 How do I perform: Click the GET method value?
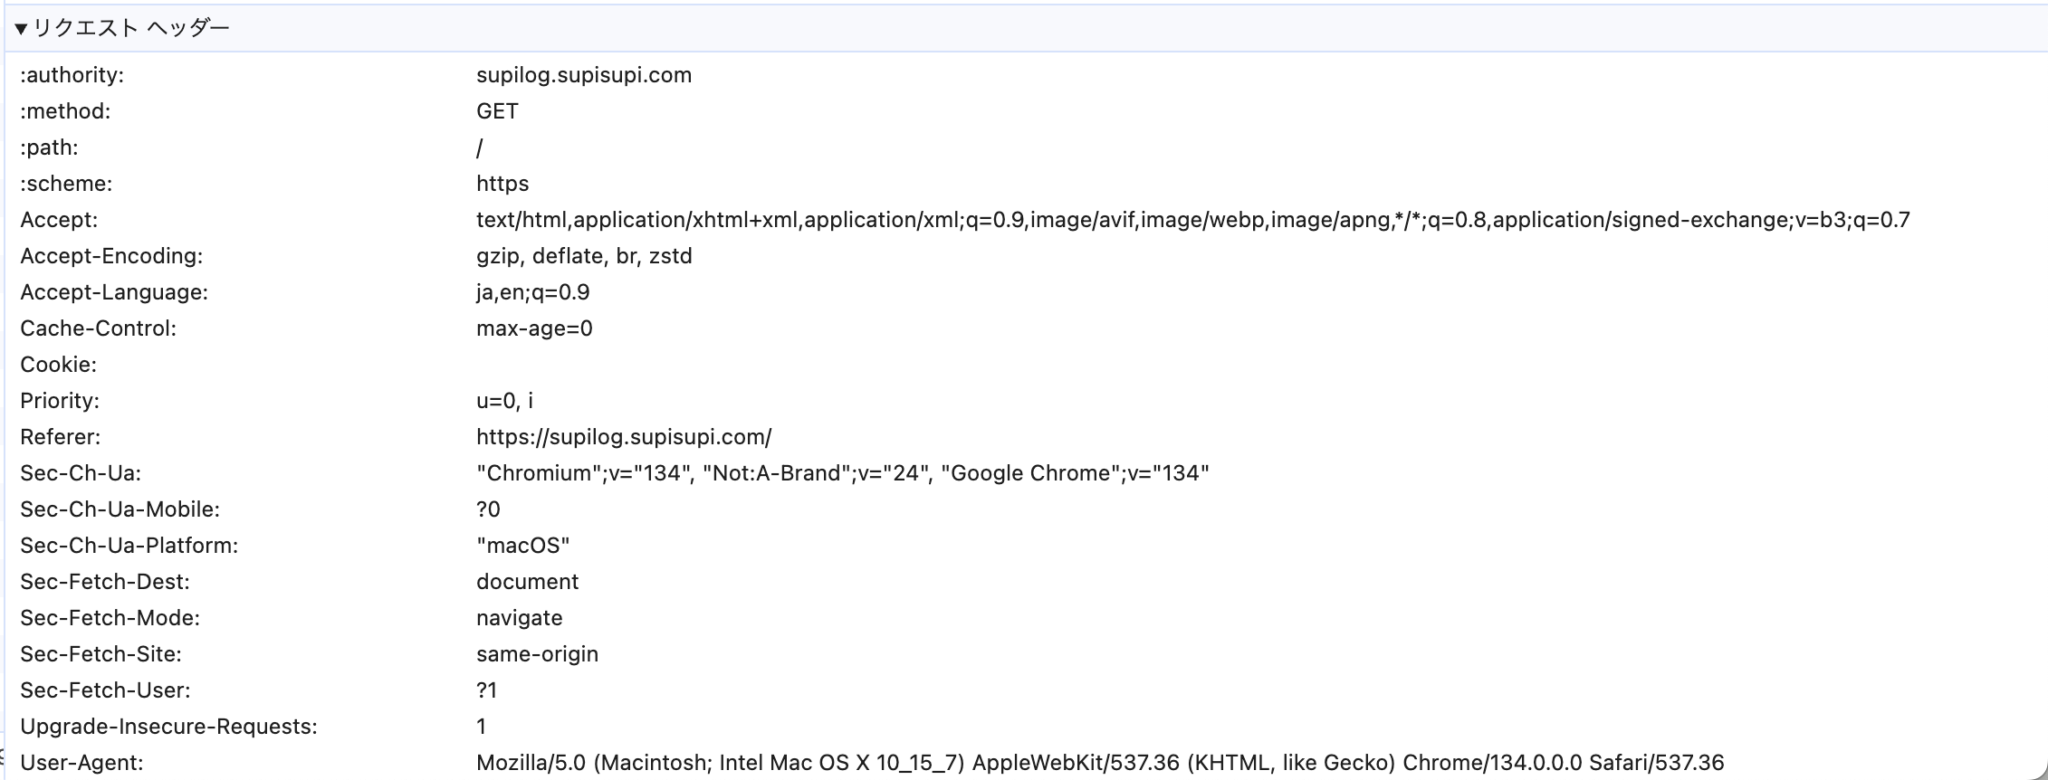click(x=497, y=111)
